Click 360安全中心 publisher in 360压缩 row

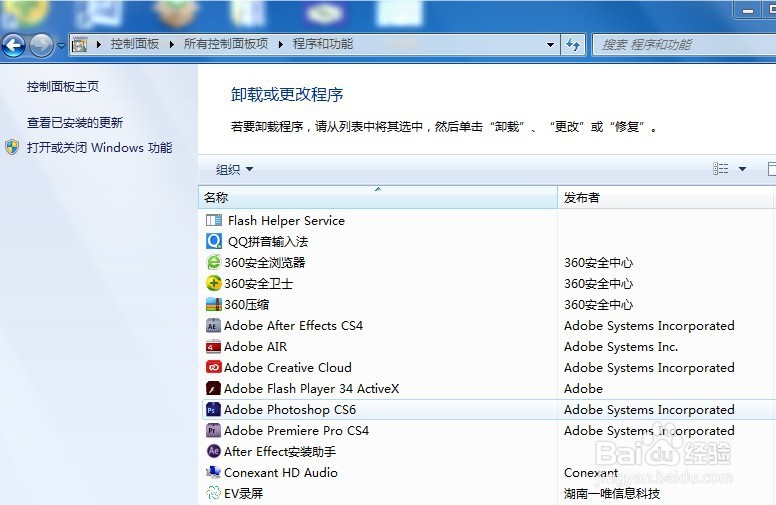(x=599, y=304)
